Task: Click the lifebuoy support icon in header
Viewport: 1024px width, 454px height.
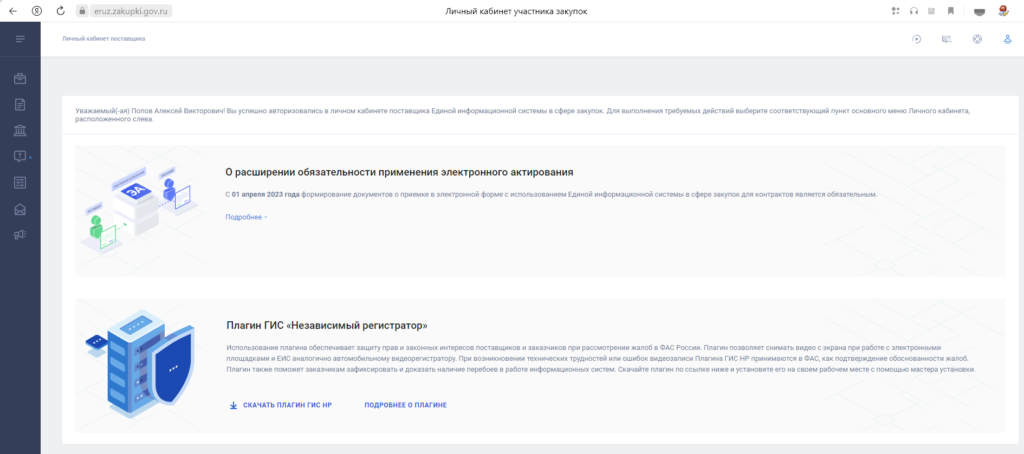Action: pyautogui.click(x=977, y=39)
